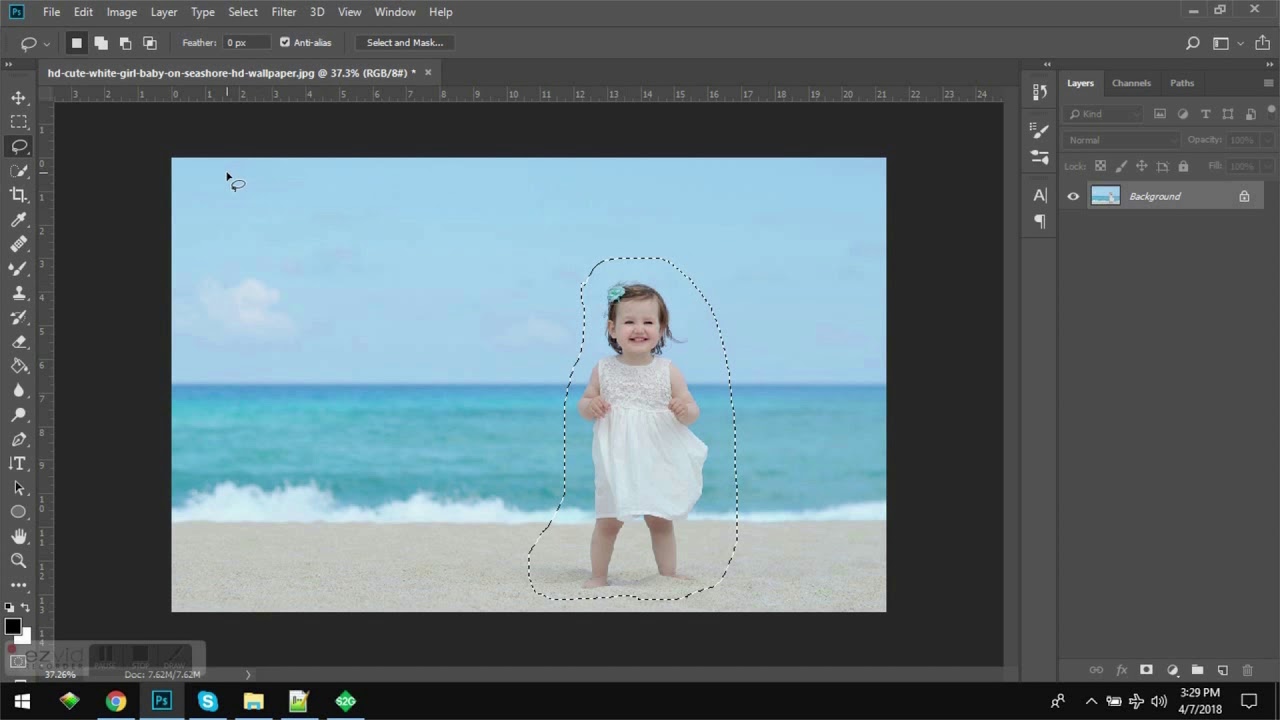Select the Move tool
Viewport: 1280px width, 720px height.
click(18, 98)
